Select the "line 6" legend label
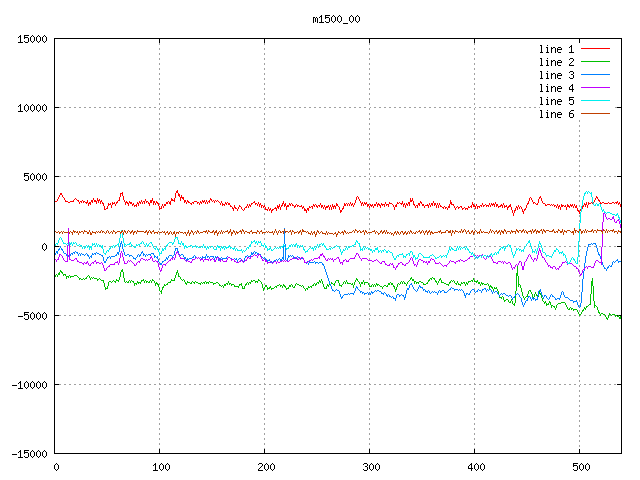Image resolution: width=640 pixels, height=480 pixels. coord(556,114)
